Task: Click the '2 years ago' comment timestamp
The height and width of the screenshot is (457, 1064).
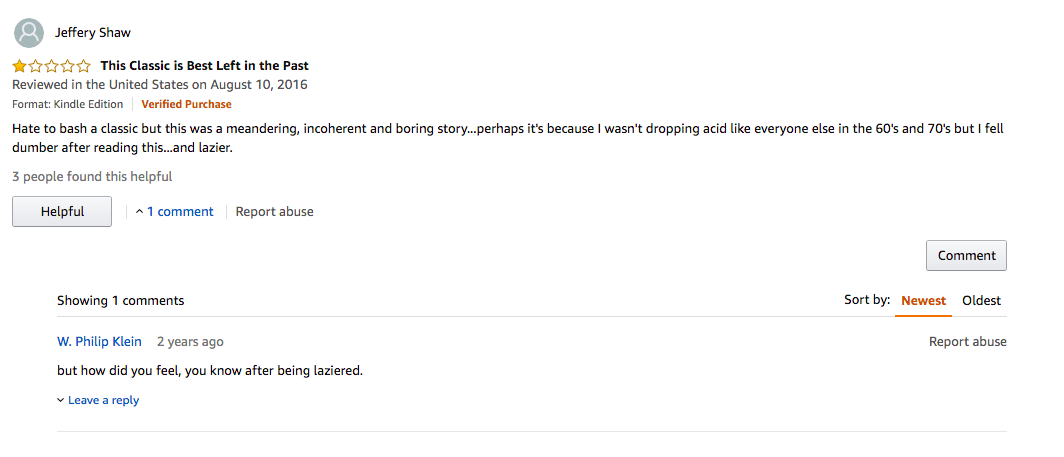Action: tap(190, 342)
